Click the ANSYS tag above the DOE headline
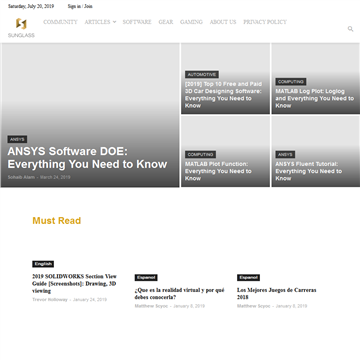 click(x=17, y=139)
